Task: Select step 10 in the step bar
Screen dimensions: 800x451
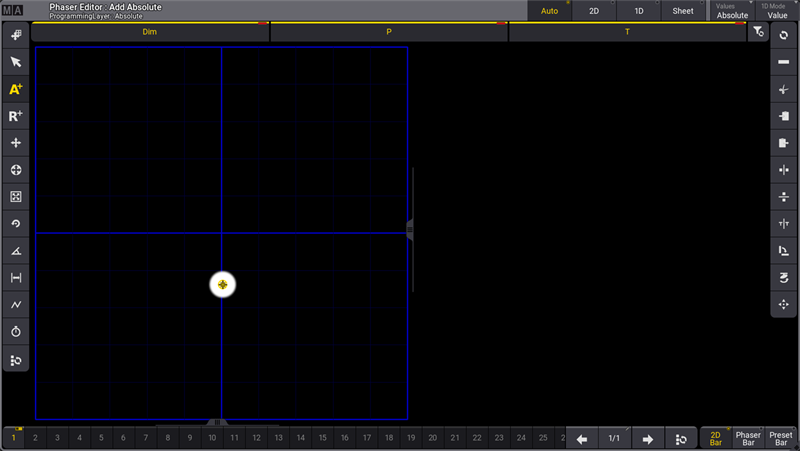Action: [212, 438]
